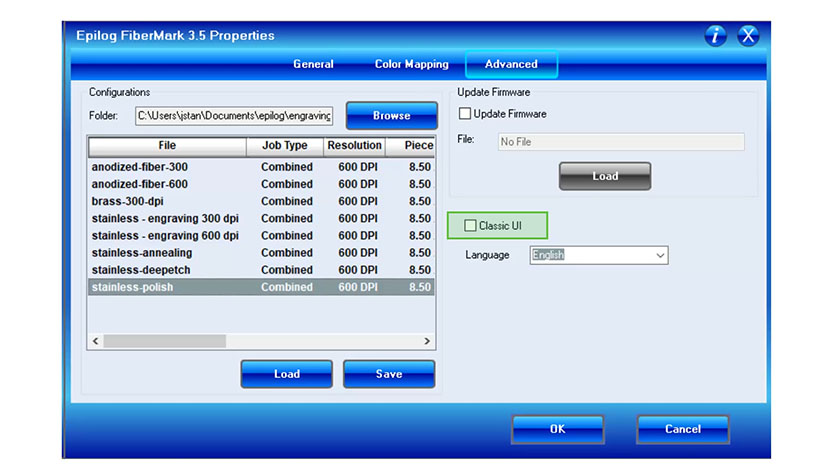Expand the Language dropdown

coord(660,256)
